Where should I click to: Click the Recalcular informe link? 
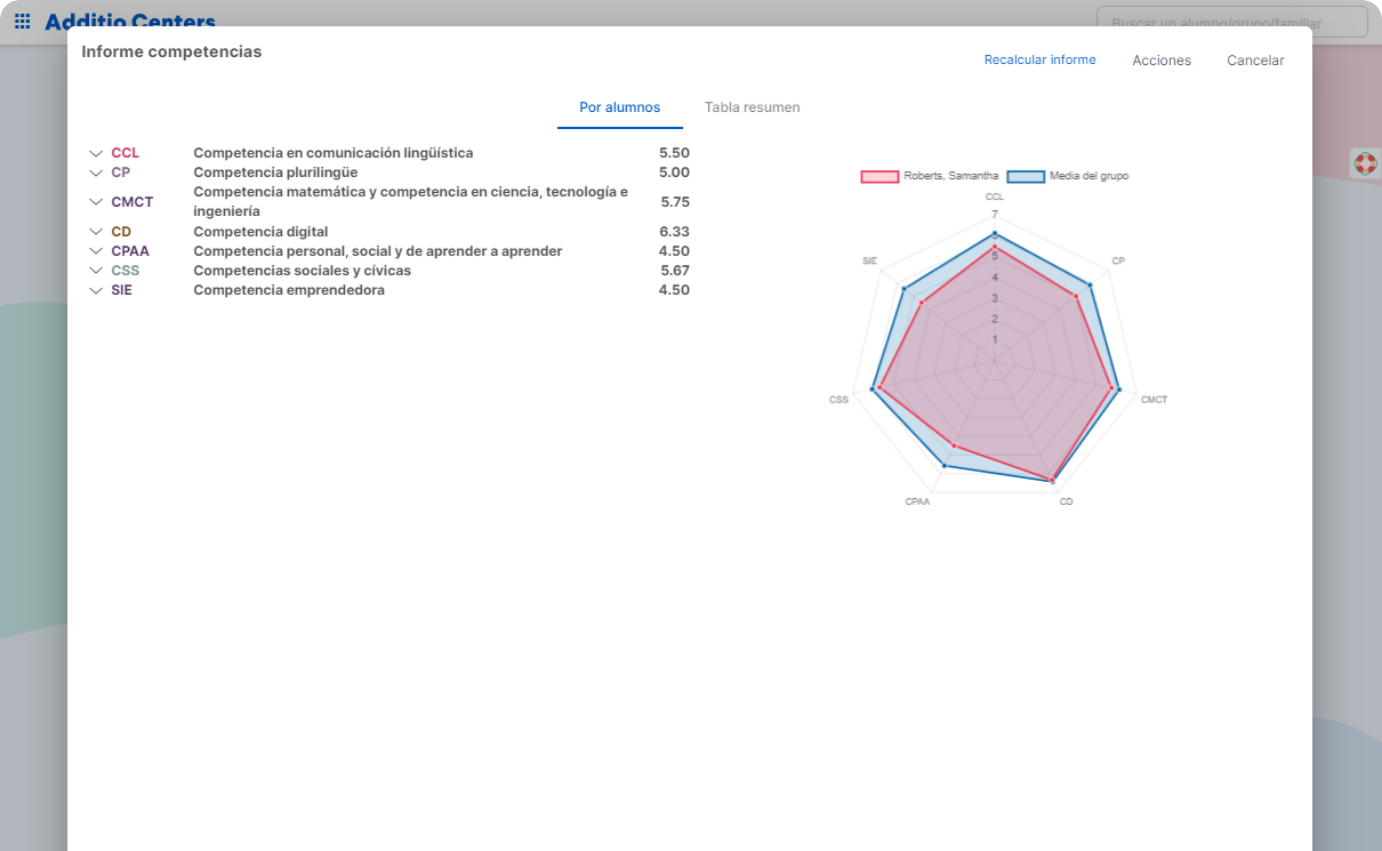pos(1040,60)
